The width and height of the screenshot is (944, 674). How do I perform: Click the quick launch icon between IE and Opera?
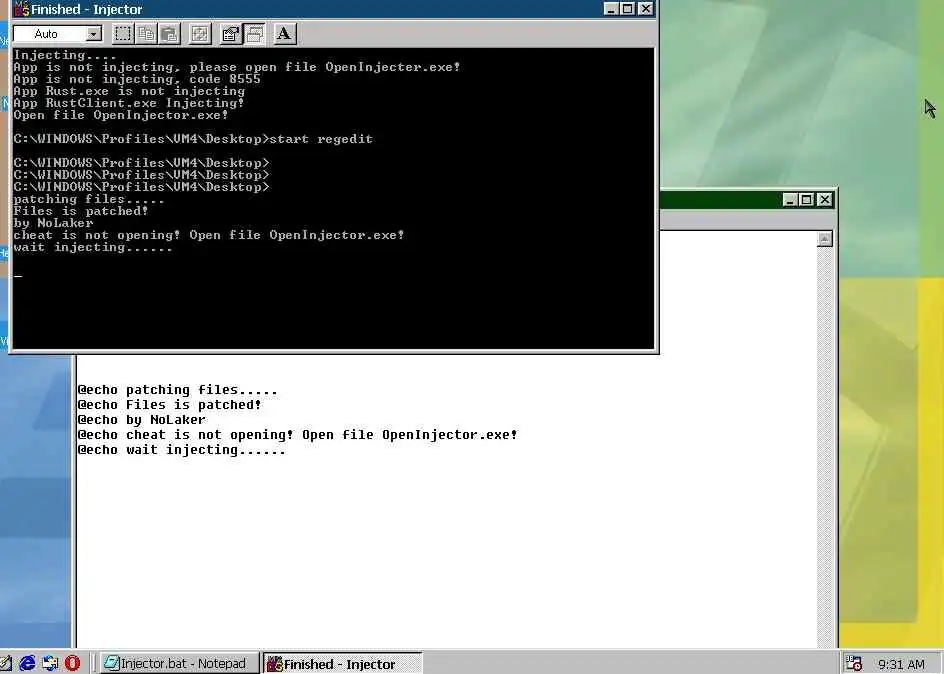coord(50,663)
